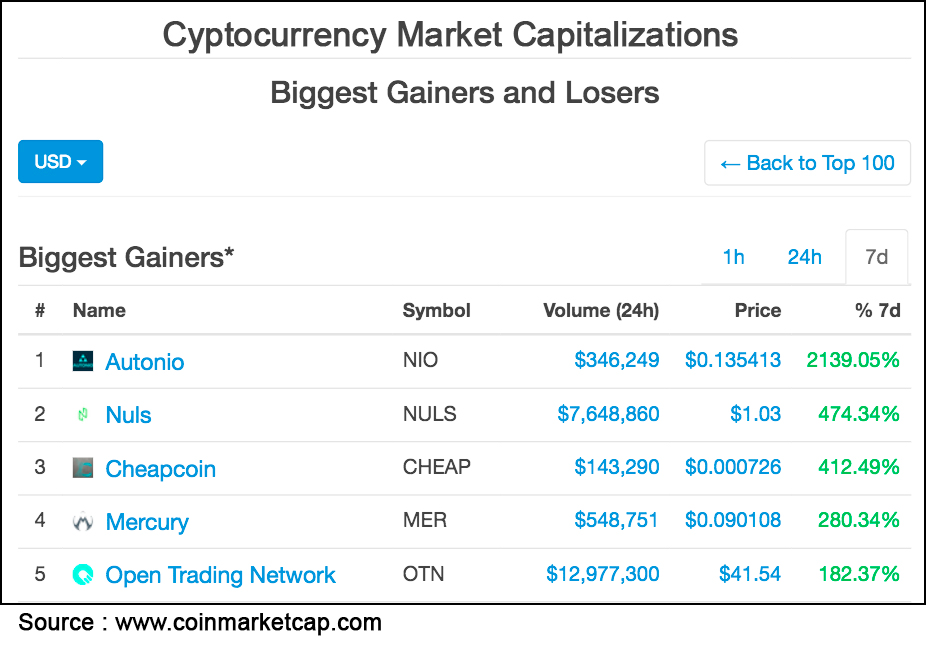Open the Autonio coin page link
Screen dimensions: 926x647
(x=145, y=362)
